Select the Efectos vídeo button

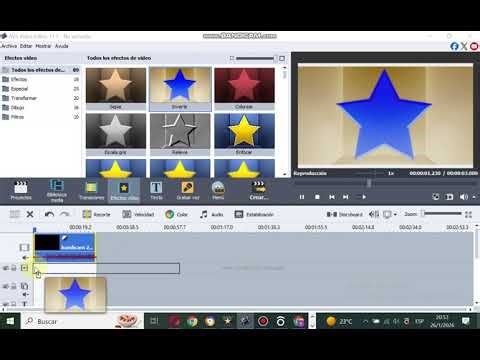[x=124, y=190]
